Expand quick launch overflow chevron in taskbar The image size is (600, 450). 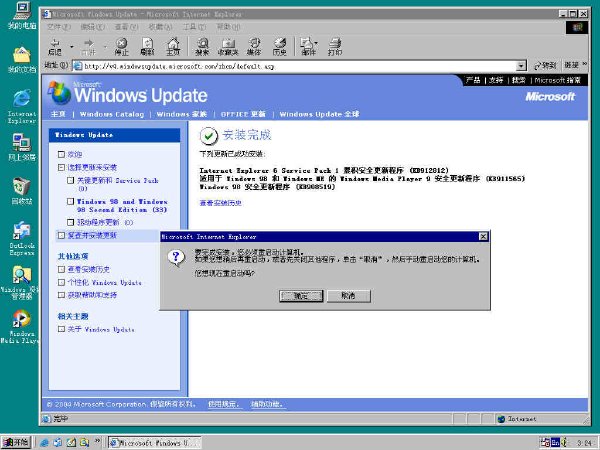coord(97,442)
